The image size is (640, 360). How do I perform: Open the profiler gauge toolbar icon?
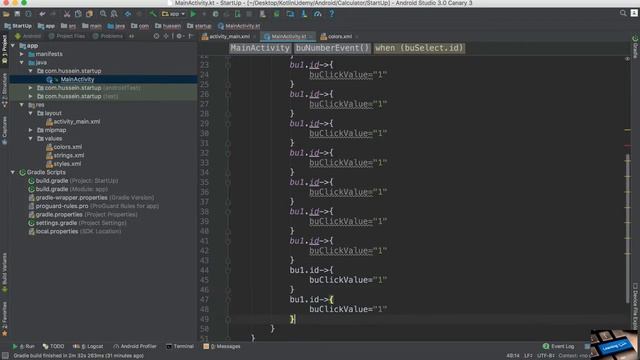[318, 14]
